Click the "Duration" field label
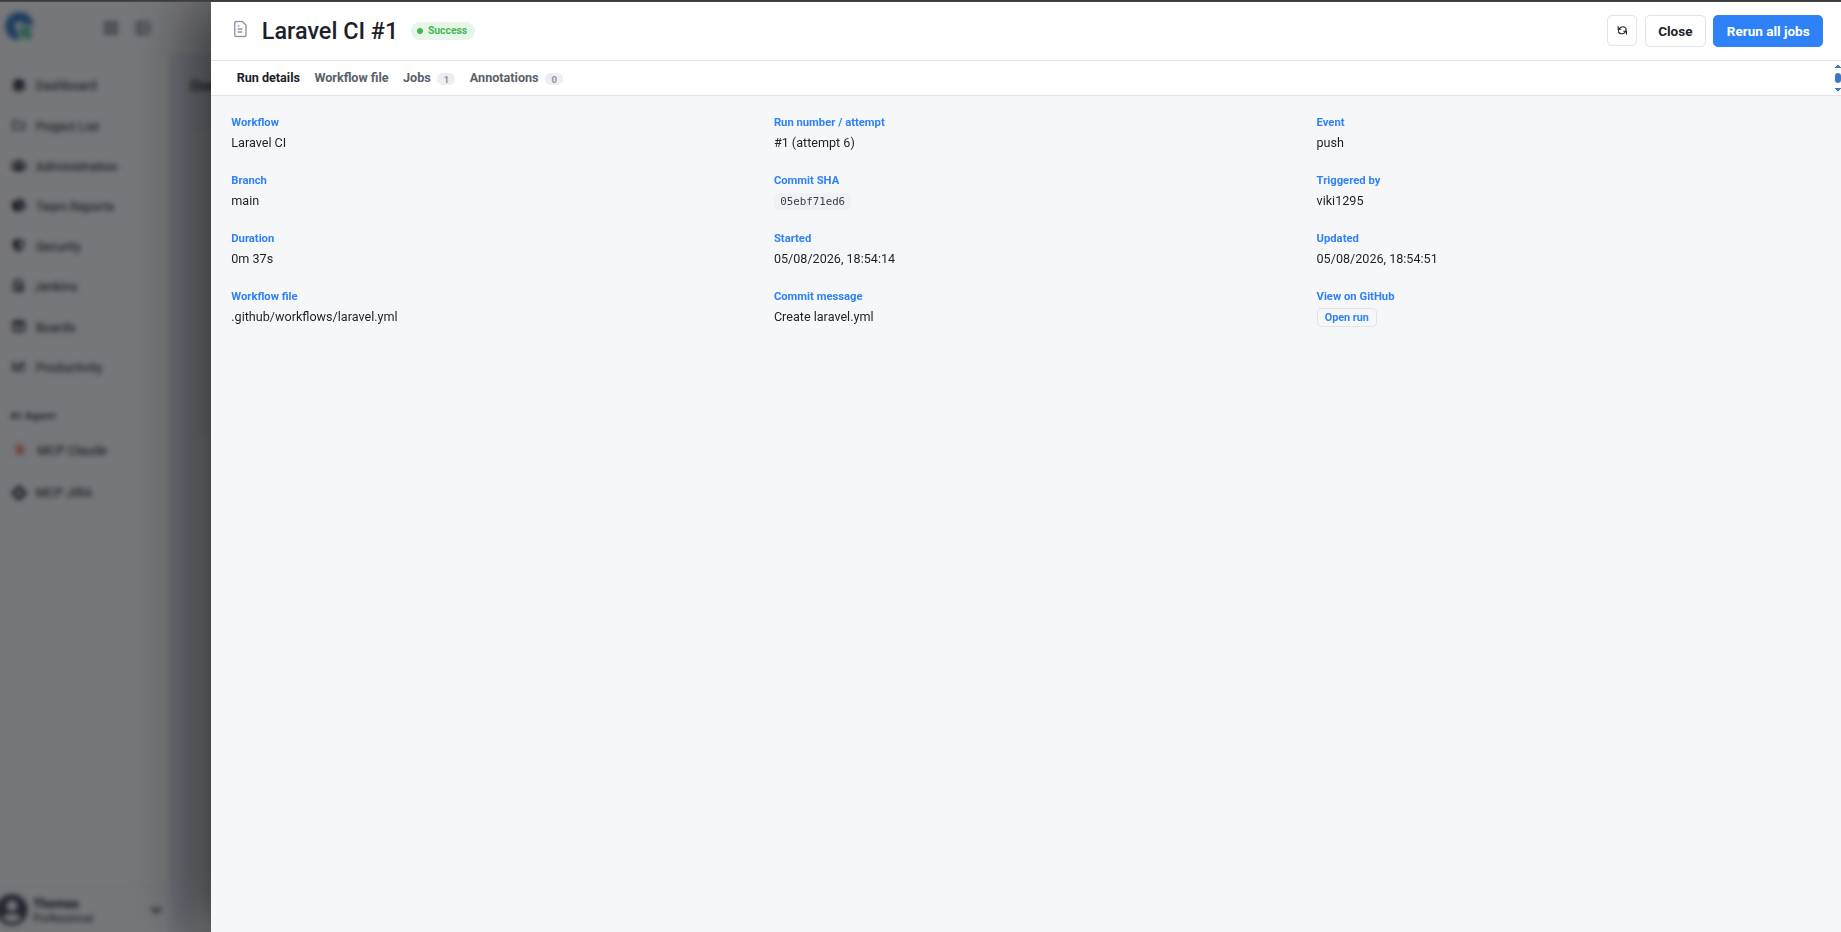 252,238
